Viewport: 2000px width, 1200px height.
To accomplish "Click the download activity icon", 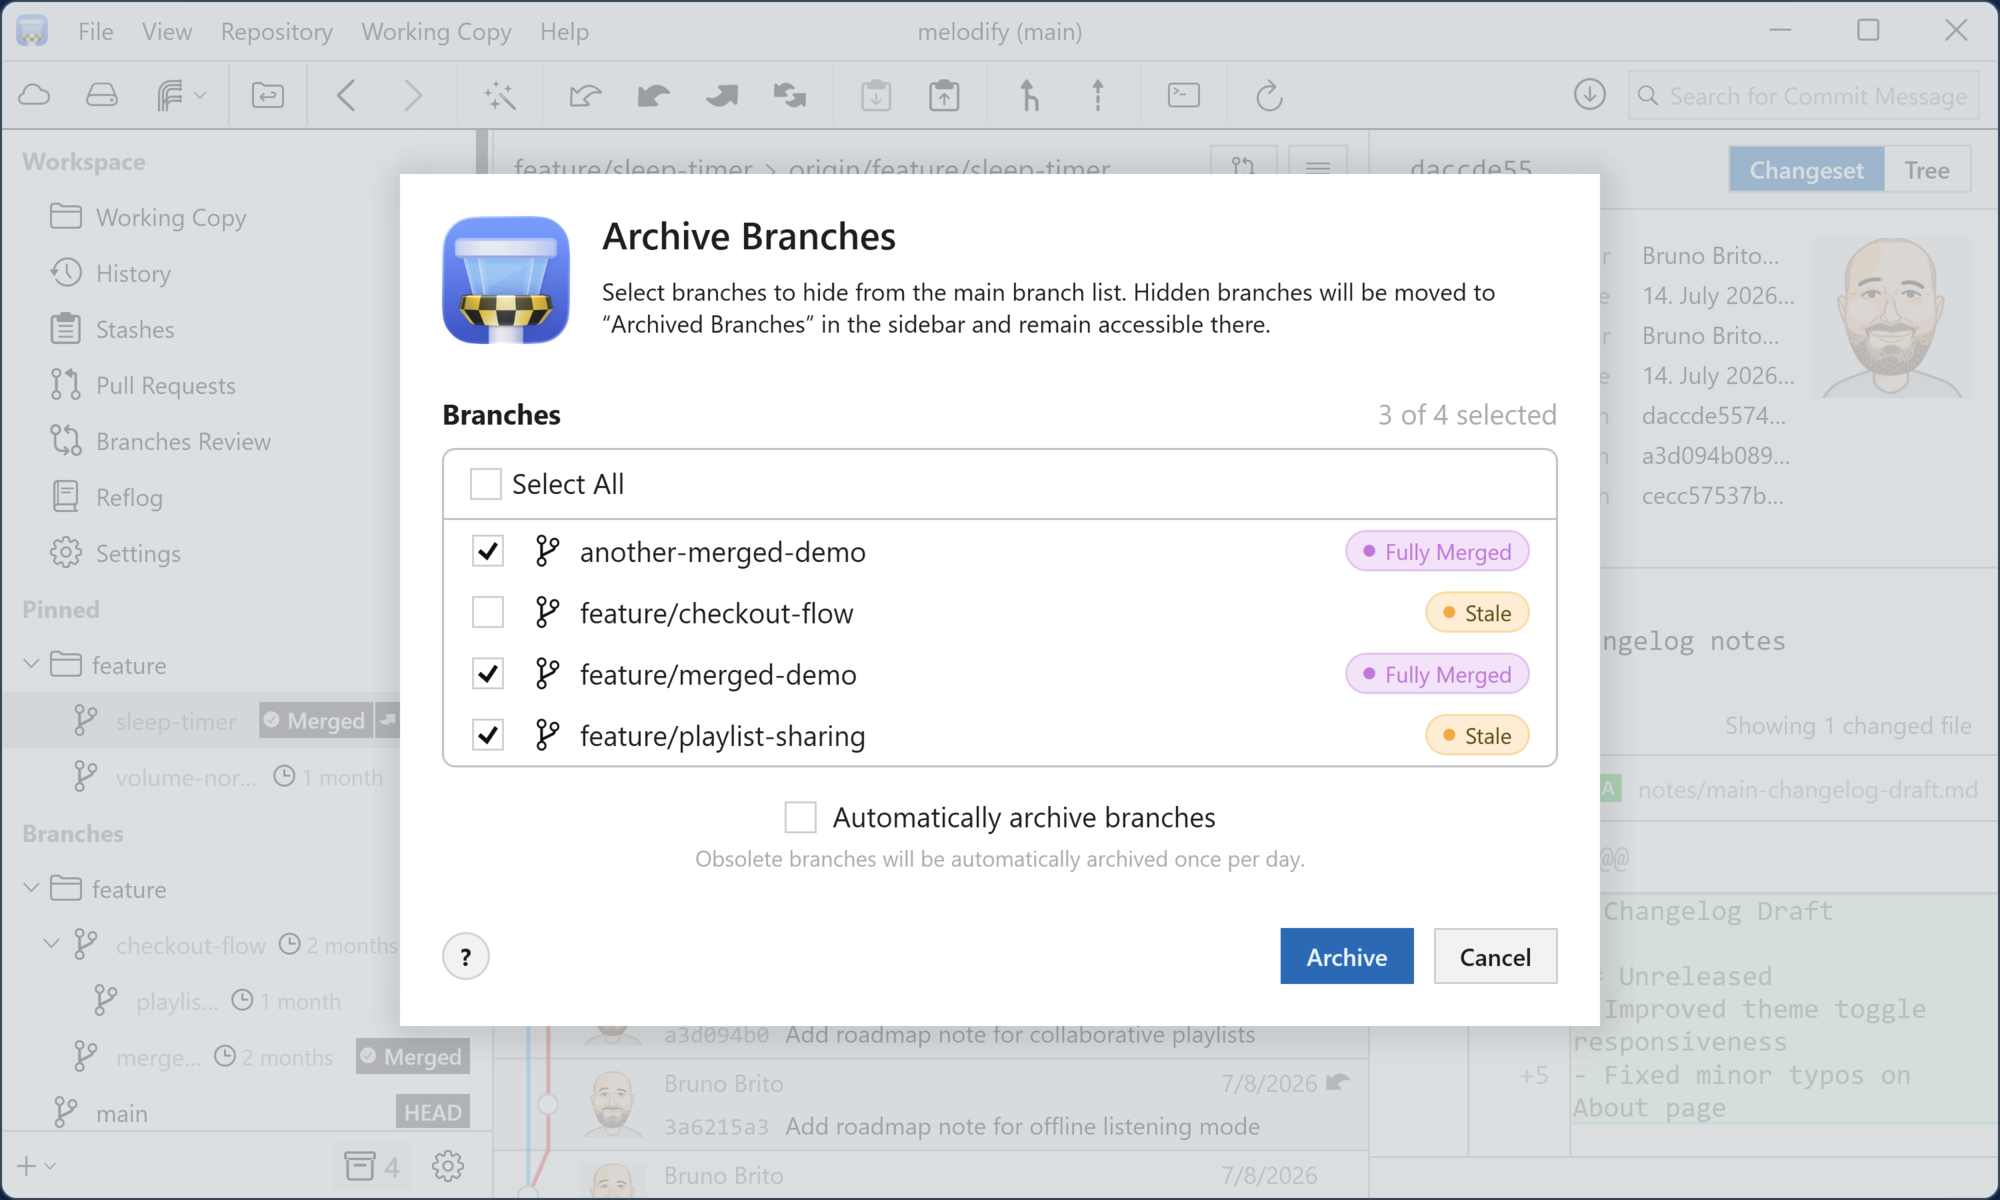I will point(1589,95).
